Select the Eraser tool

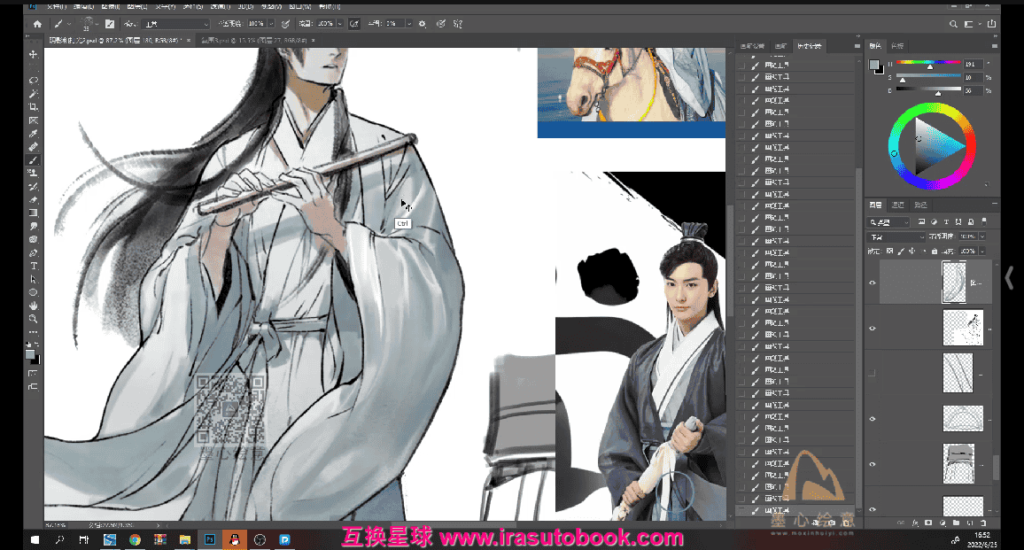pos(33,200)
